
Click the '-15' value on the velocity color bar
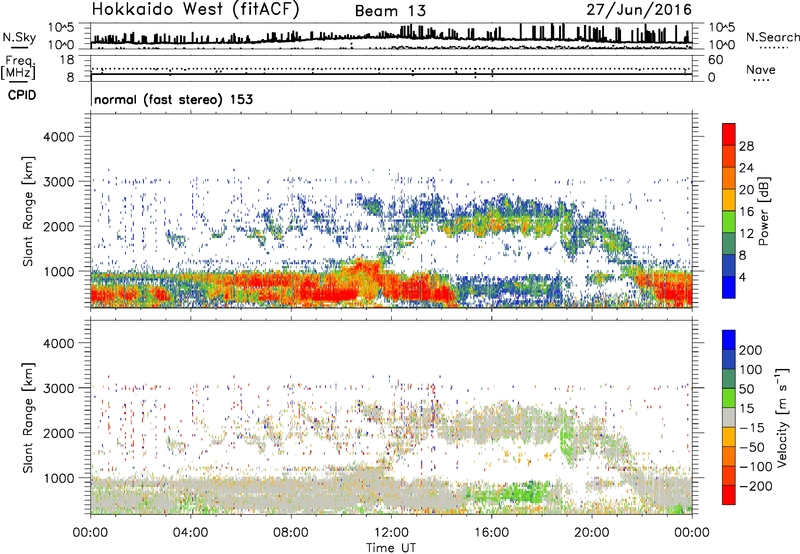(752, 428)
